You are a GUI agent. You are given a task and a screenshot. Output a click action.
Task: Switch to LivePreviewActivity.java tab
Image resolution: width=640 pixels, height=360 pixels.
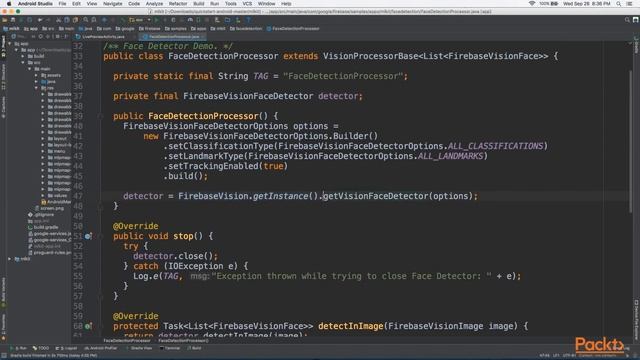103,37
